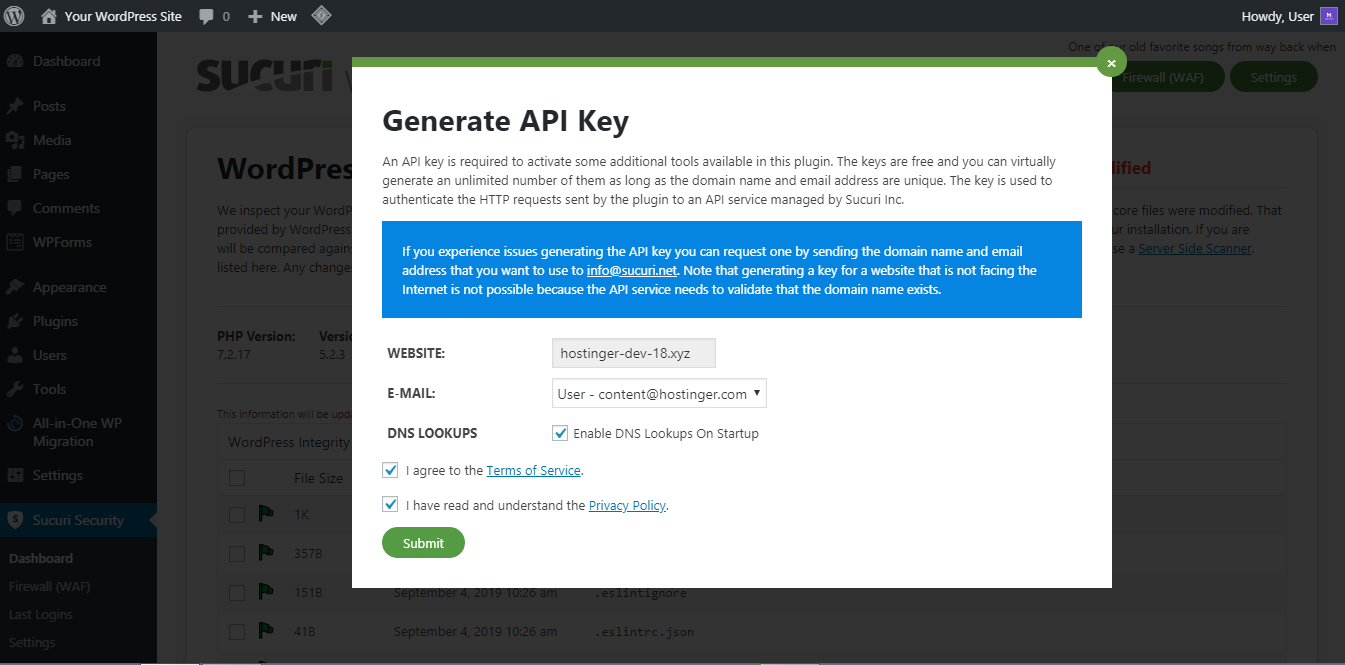Open the site home icon
1345x665 pixels.
tap(49, 16)
